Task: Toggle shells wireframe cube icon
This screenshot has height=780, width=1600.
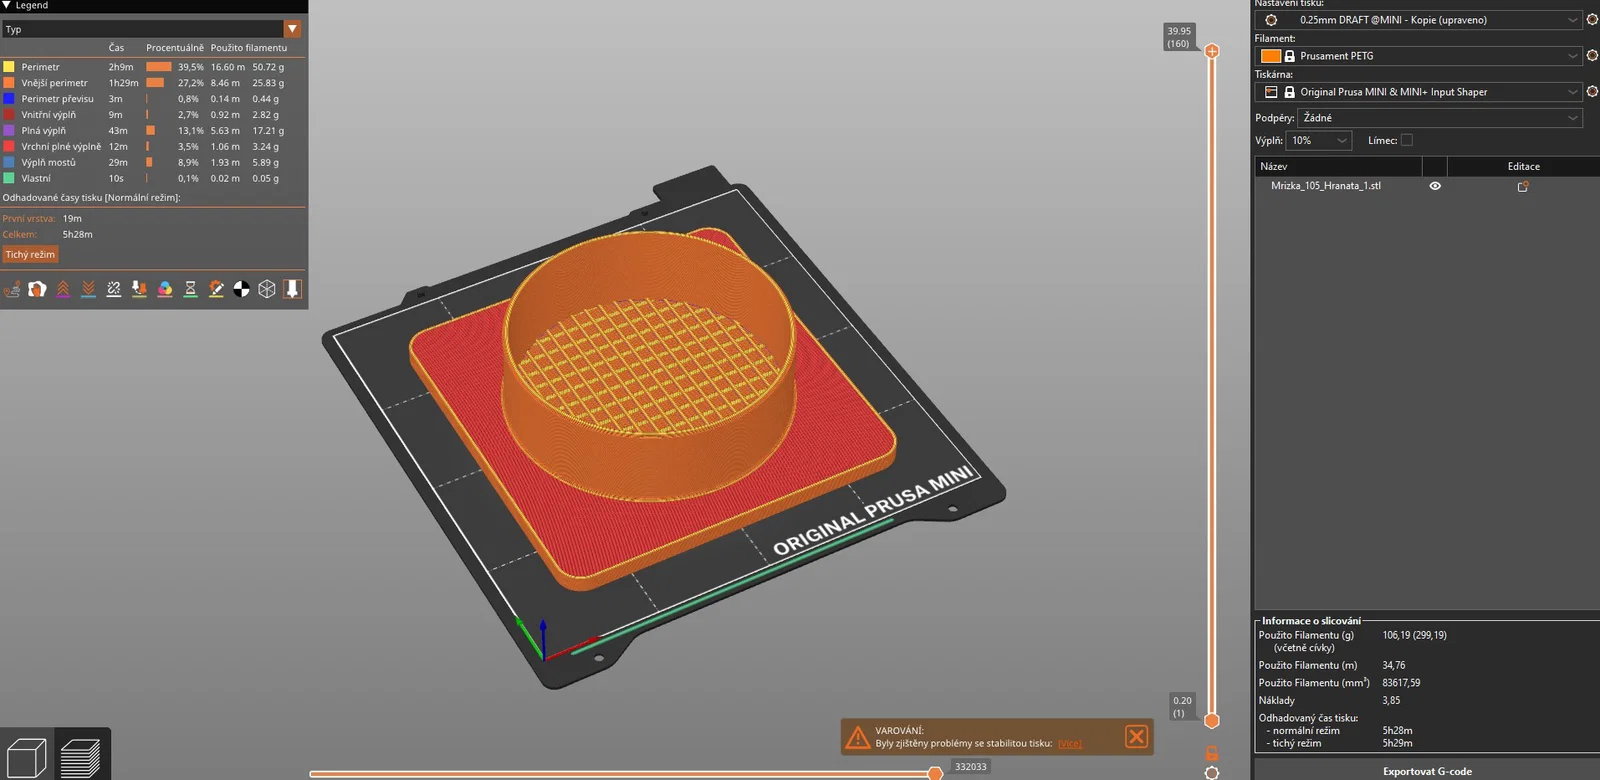Action: 267,289
